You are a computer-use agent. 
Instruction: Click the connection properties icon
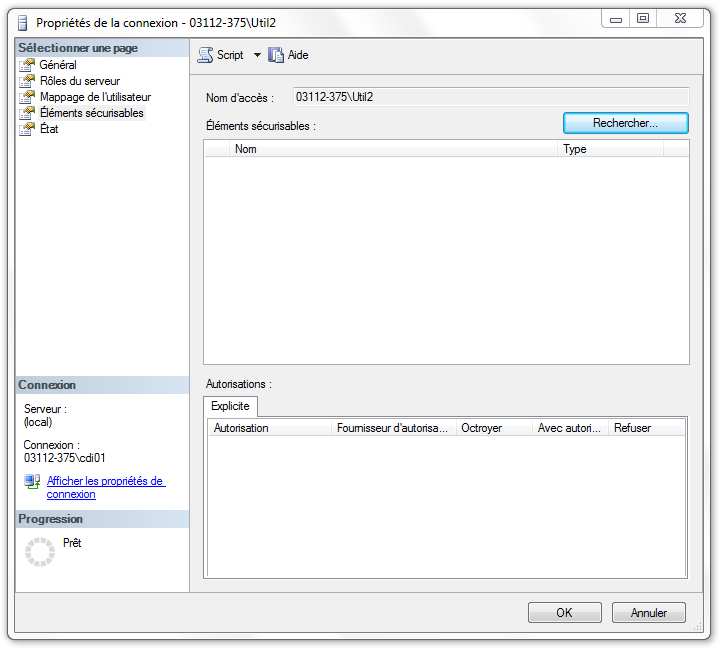tap(33, 482)
